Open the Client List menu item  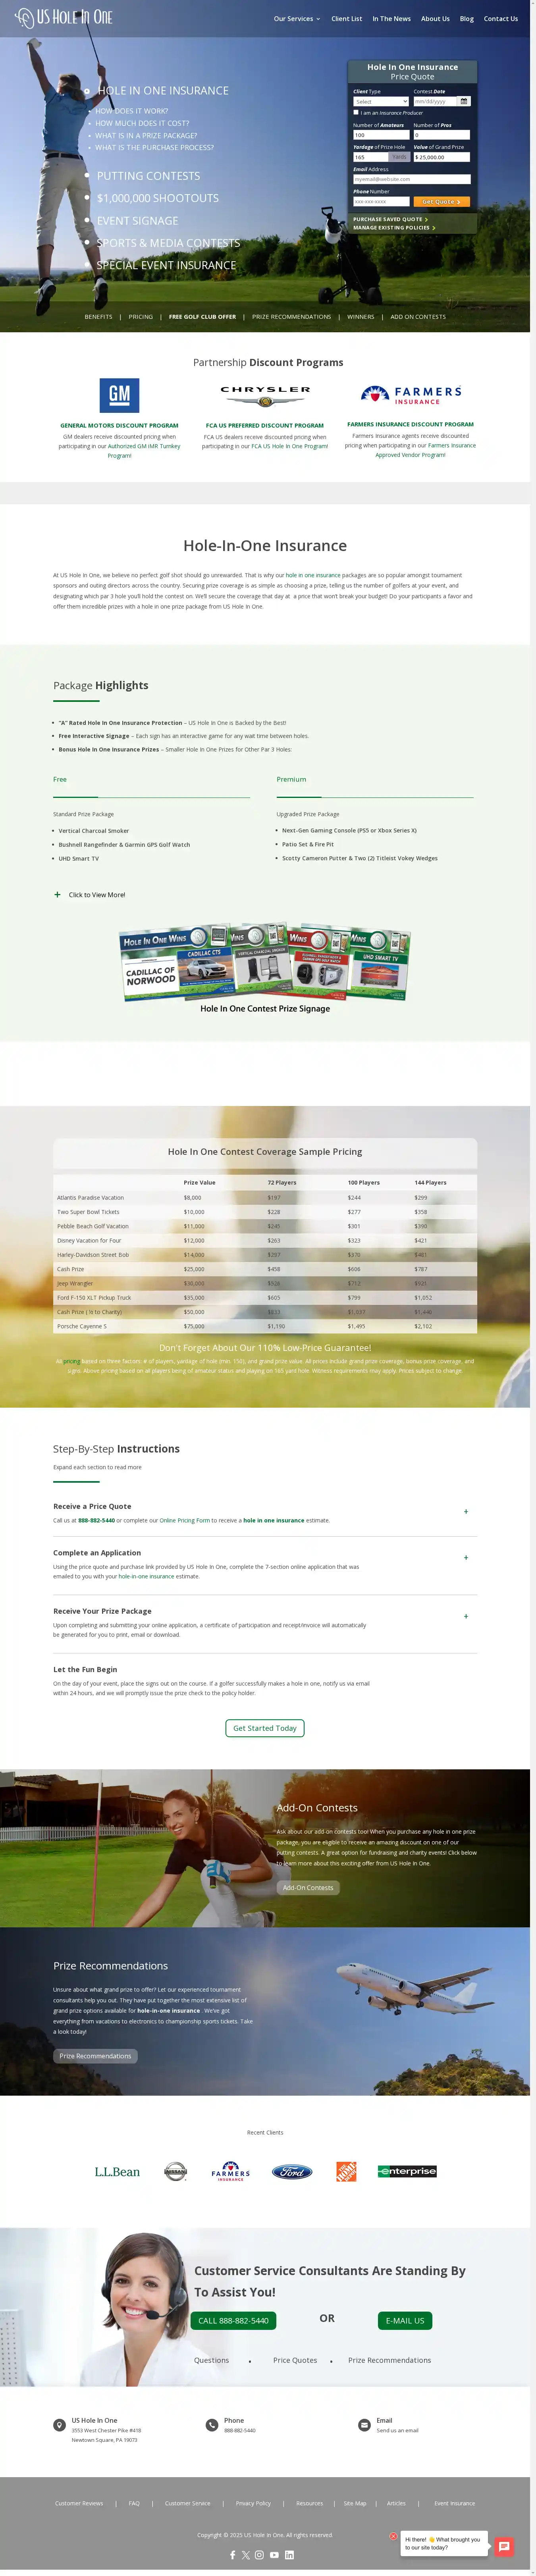[x=346, y=18]
